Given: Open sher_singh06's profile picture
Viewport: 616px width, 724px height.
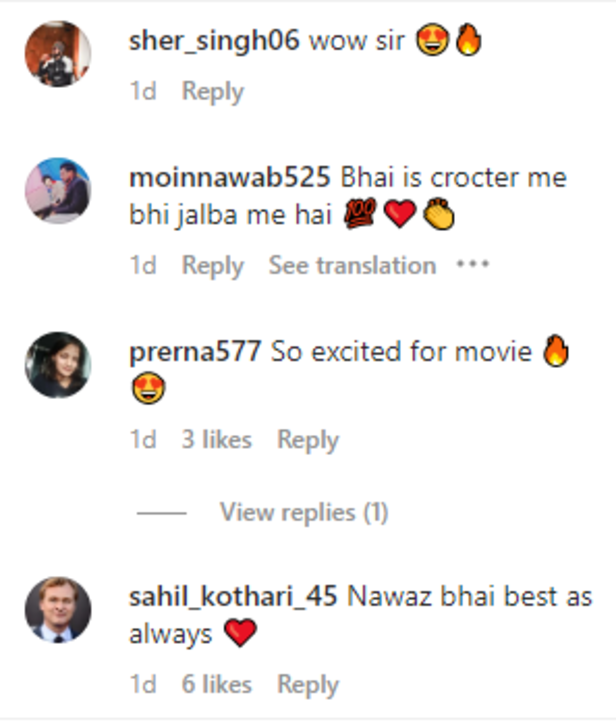Looking at the screenshot, I should pyautogui.click(x=57, y=54).
